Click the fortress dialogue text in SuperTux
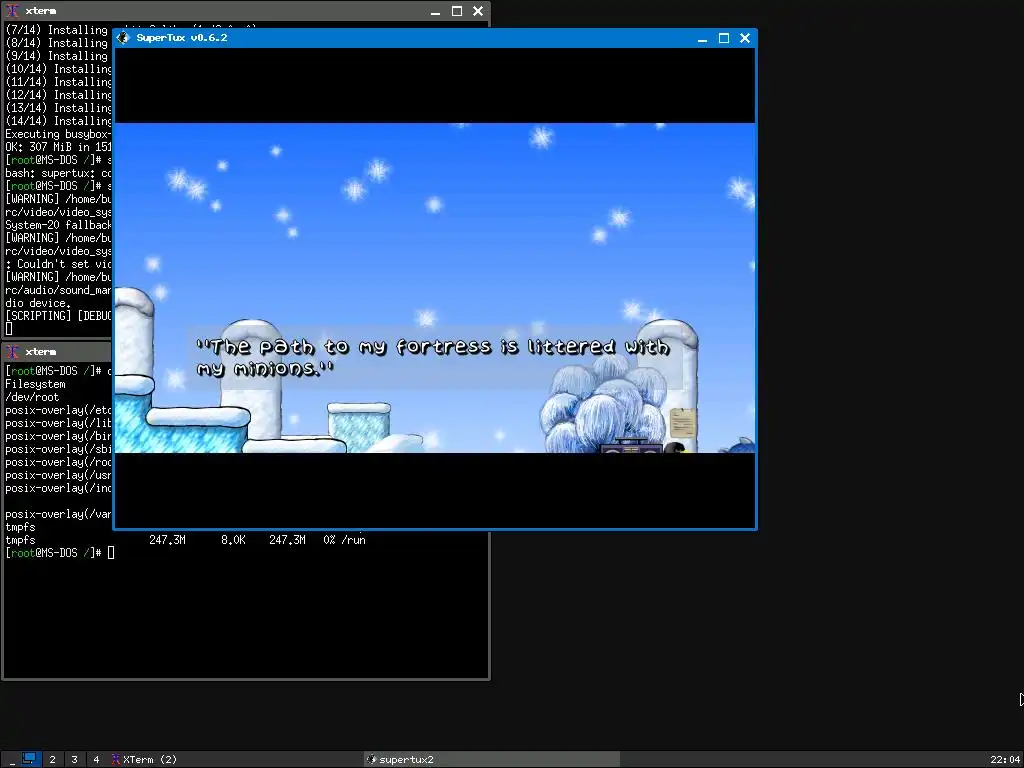This screenshot has width=1024, height=768. click(432, 357)
